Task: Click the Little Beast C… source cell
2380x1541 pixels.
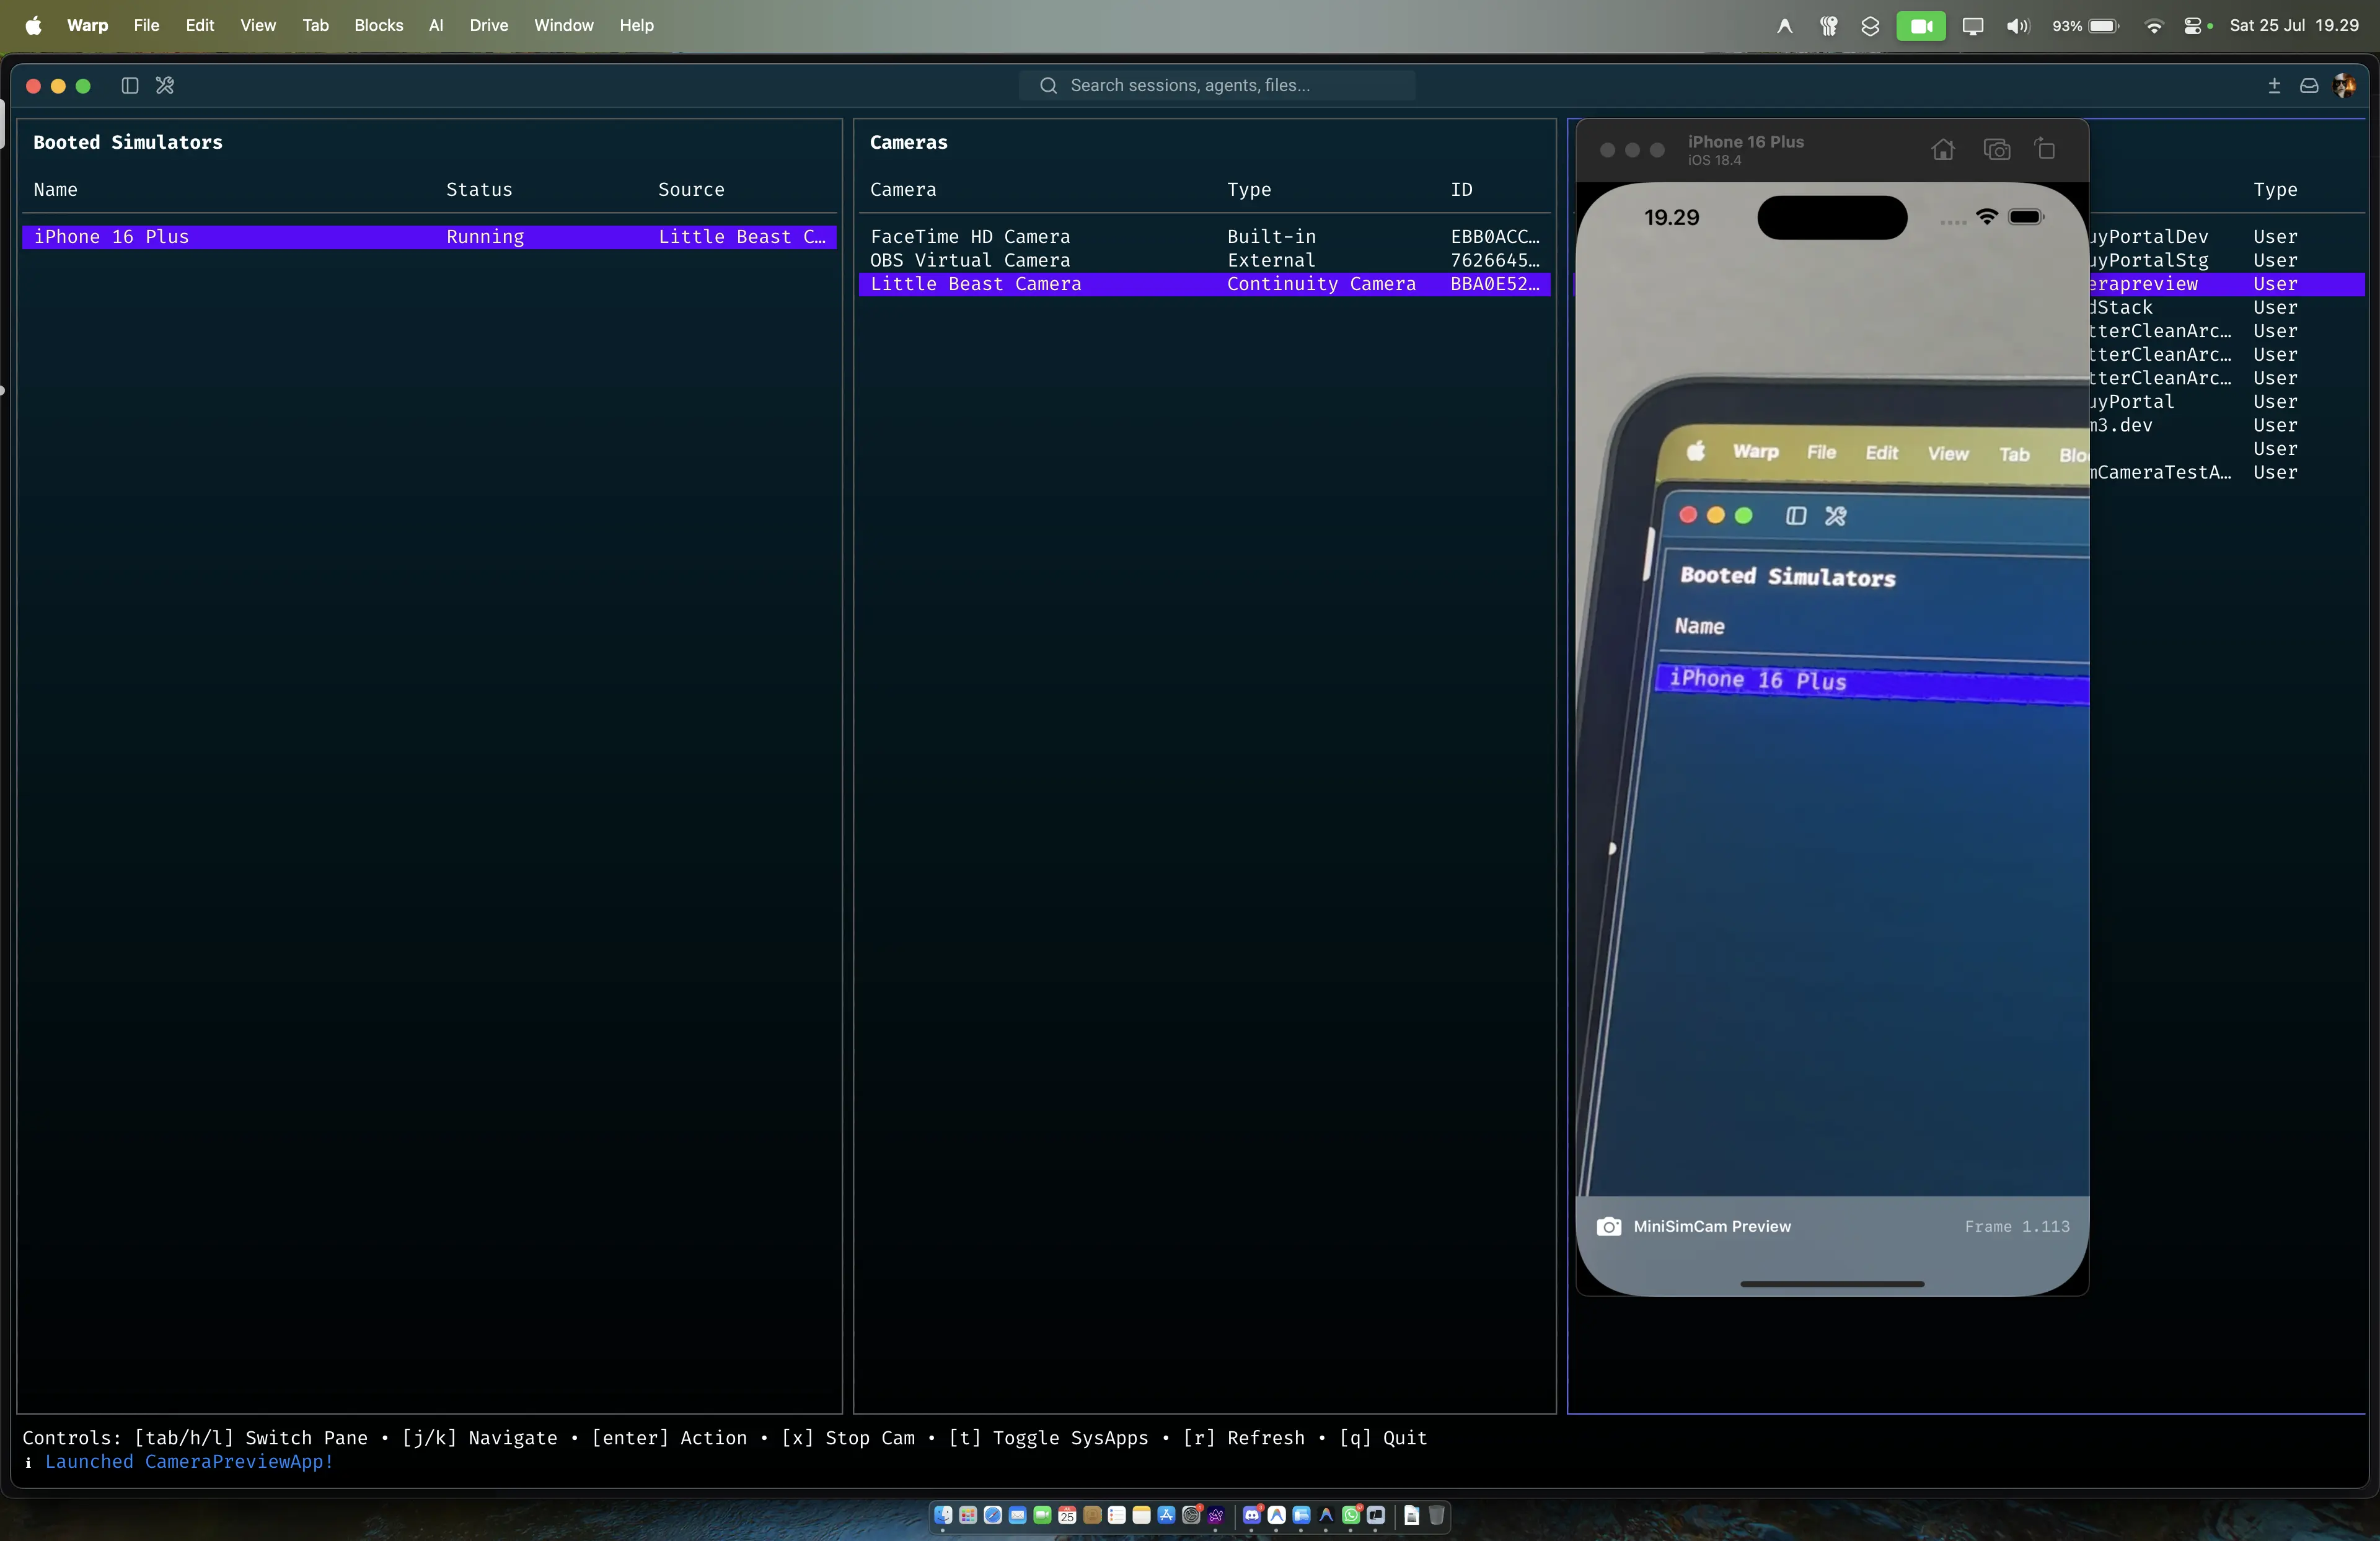Action: (x=742, y=237)
